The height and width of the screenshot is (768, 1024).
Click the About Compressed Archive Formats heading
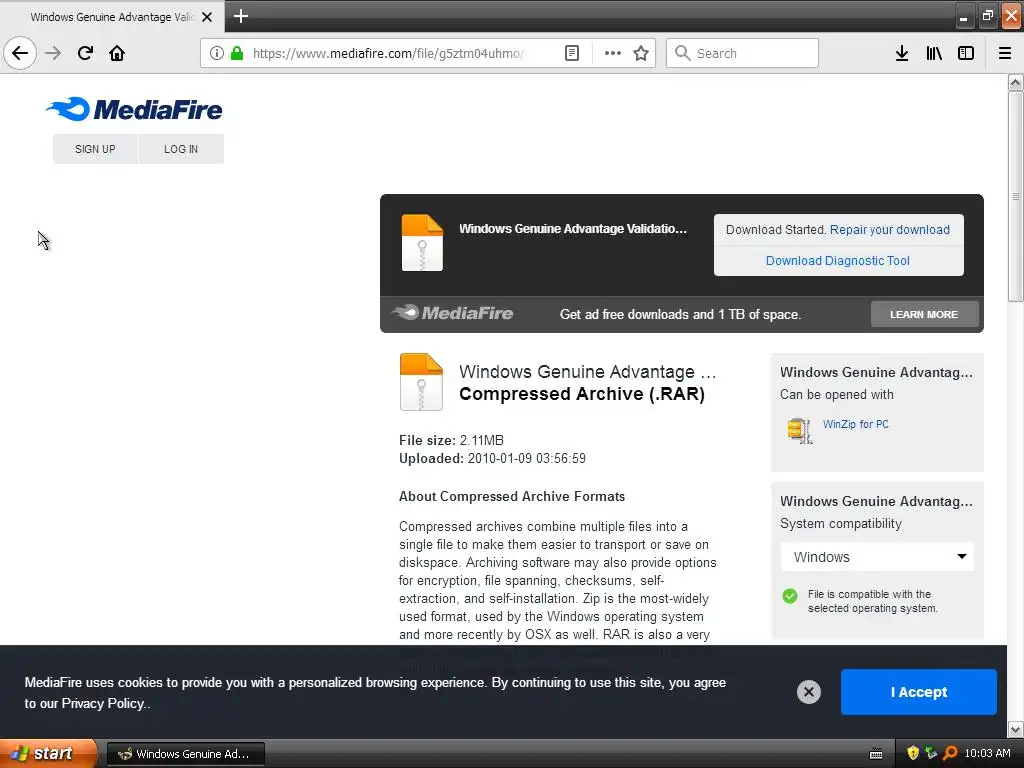[512, 496]
